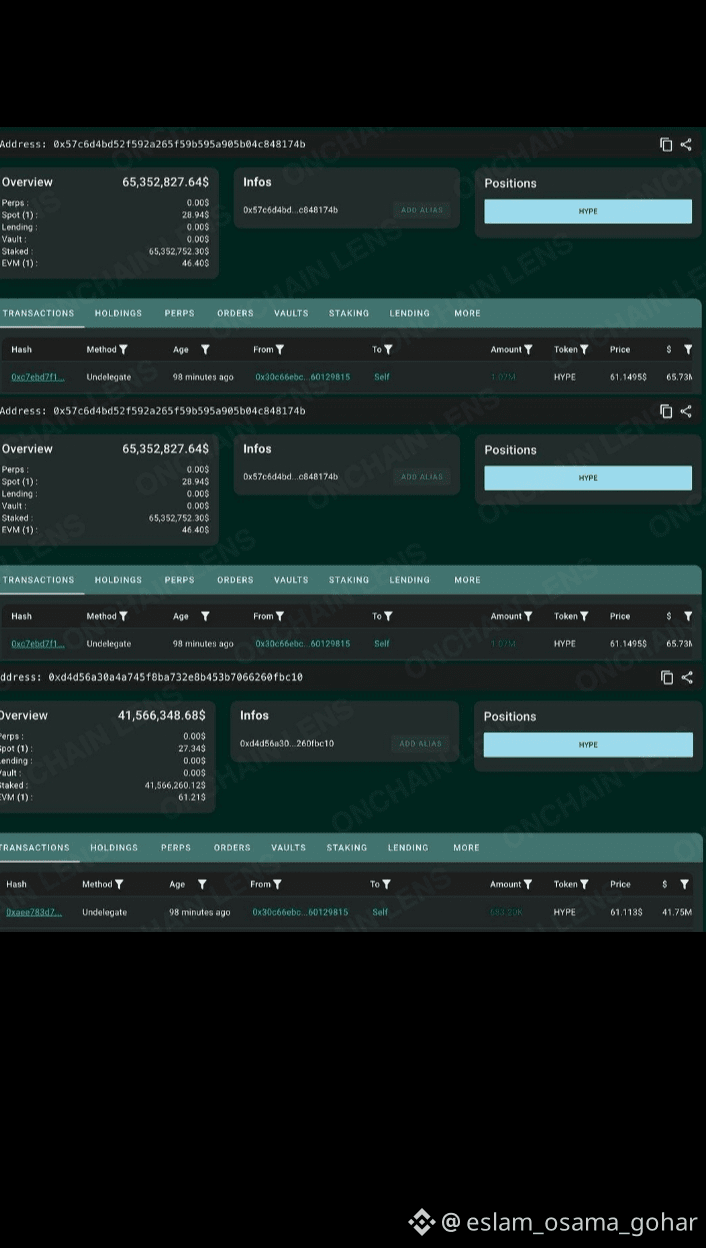Filter From column in the middle panel table
The width and height of the screenshot is (706, 1248).
[x=280, y=616]
